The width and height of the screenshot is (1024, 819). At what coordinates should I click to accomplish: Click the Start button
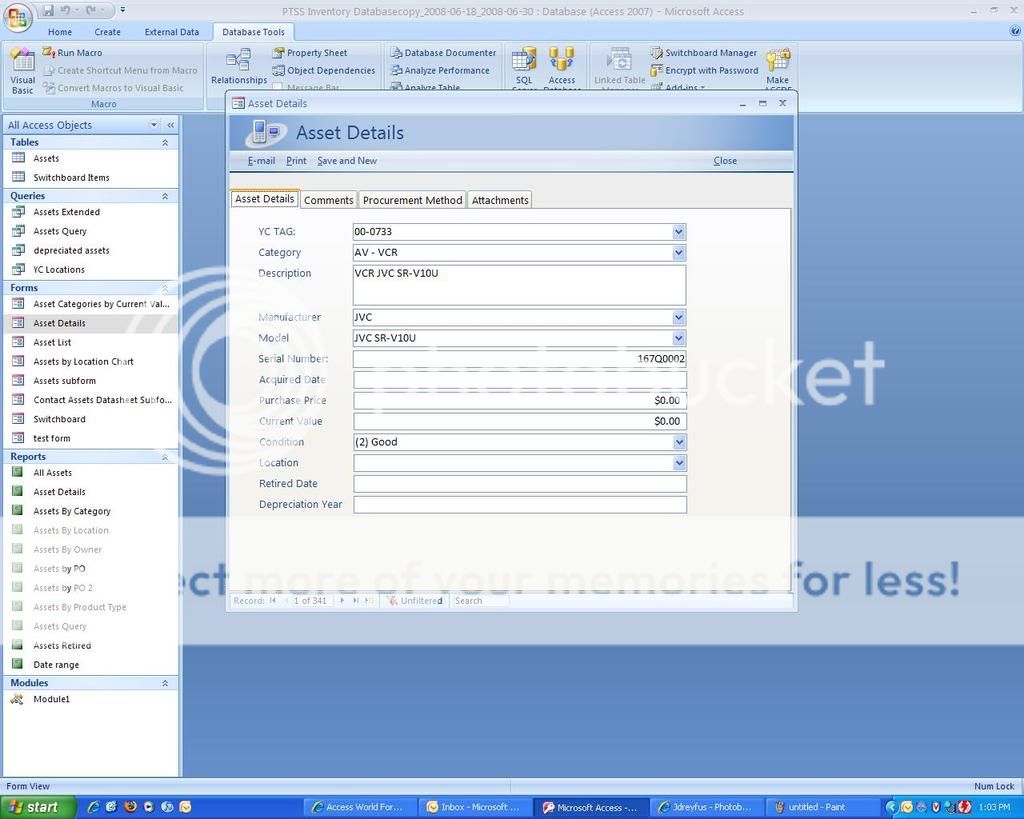pos(37,807)
